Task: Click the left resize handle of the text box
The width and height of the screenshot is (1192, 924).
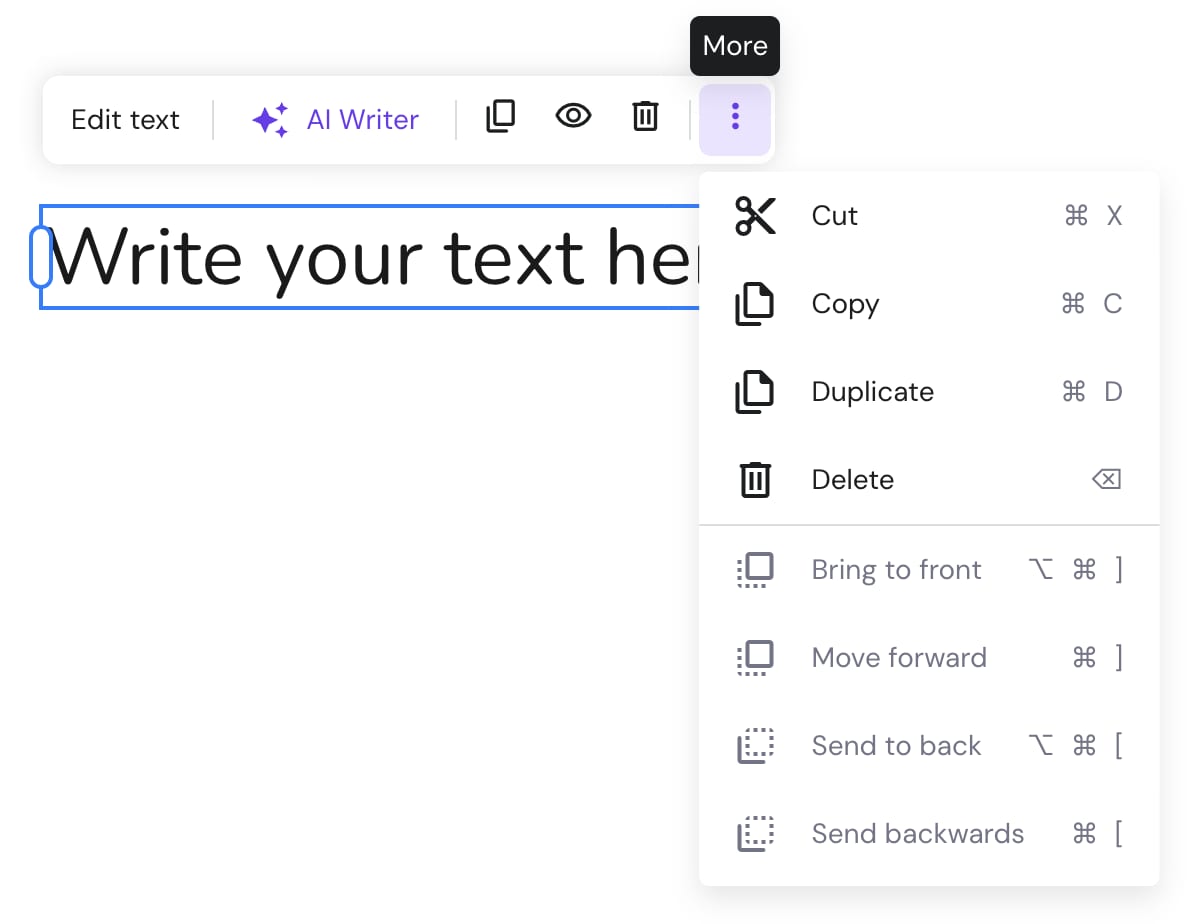Action: click(x=41, y=257)
